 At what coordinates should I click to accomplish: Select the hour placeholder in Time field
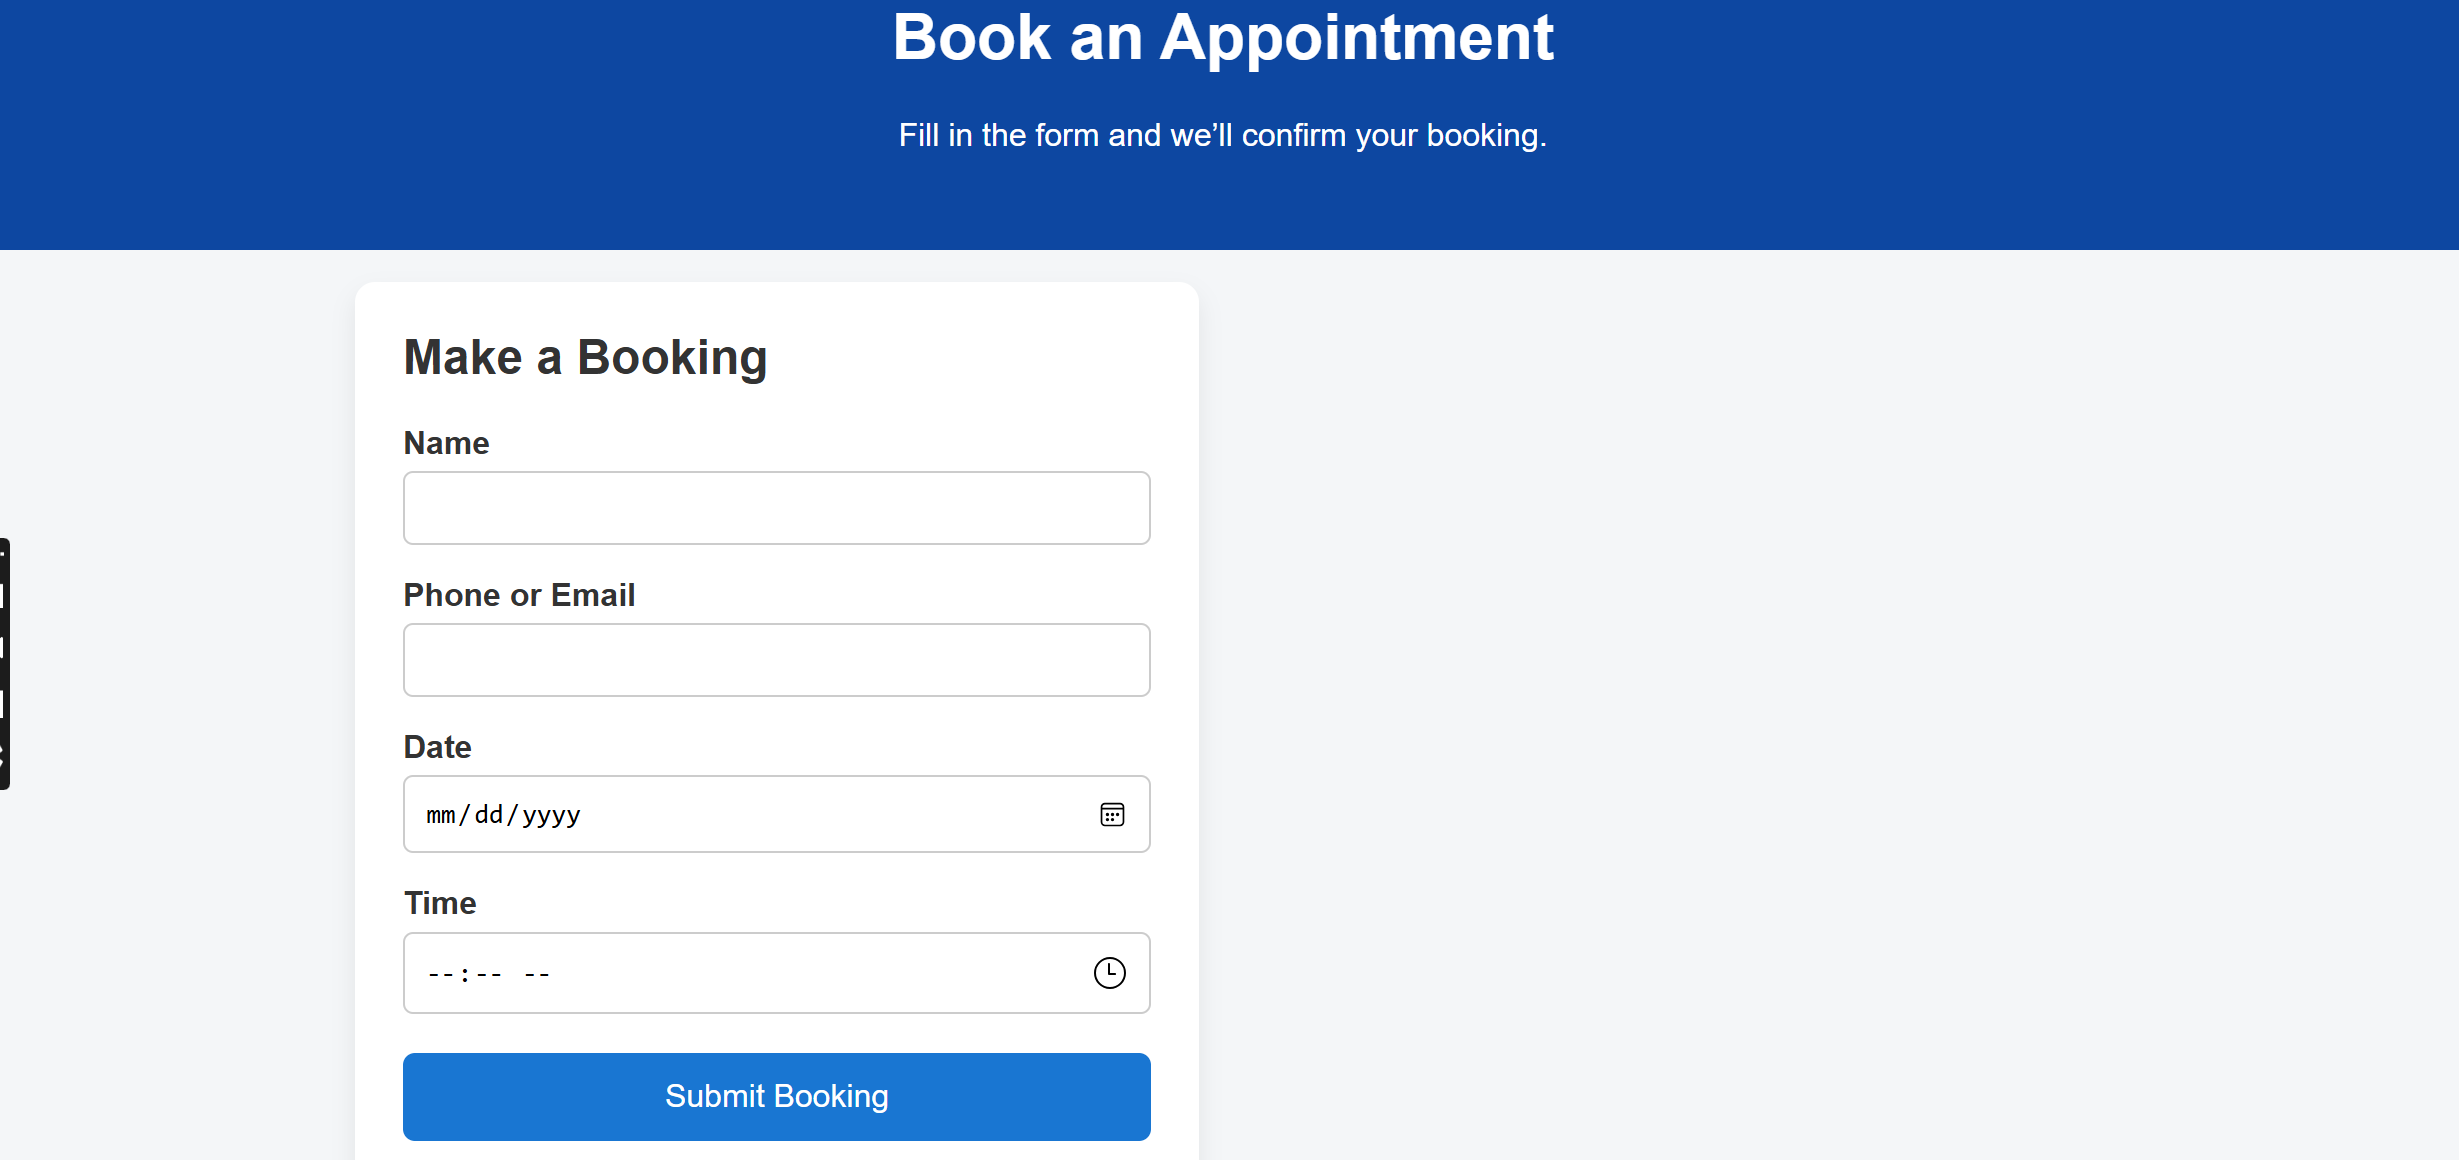pyautogui.click(x=440, y=974)
